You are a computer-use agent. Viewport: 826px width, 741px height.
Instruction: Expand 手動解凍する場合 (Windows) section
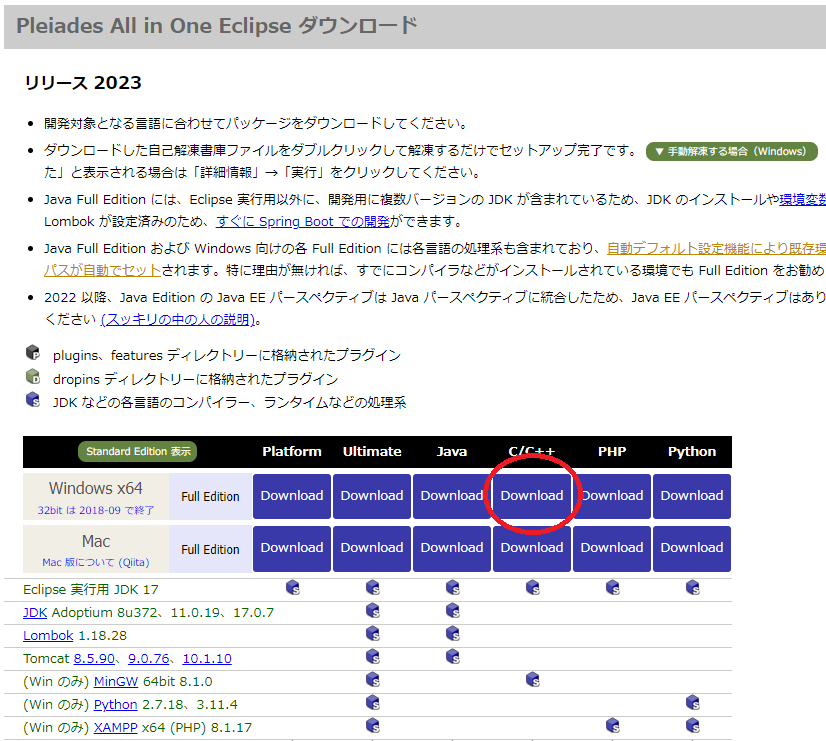(x=732, y=152)
